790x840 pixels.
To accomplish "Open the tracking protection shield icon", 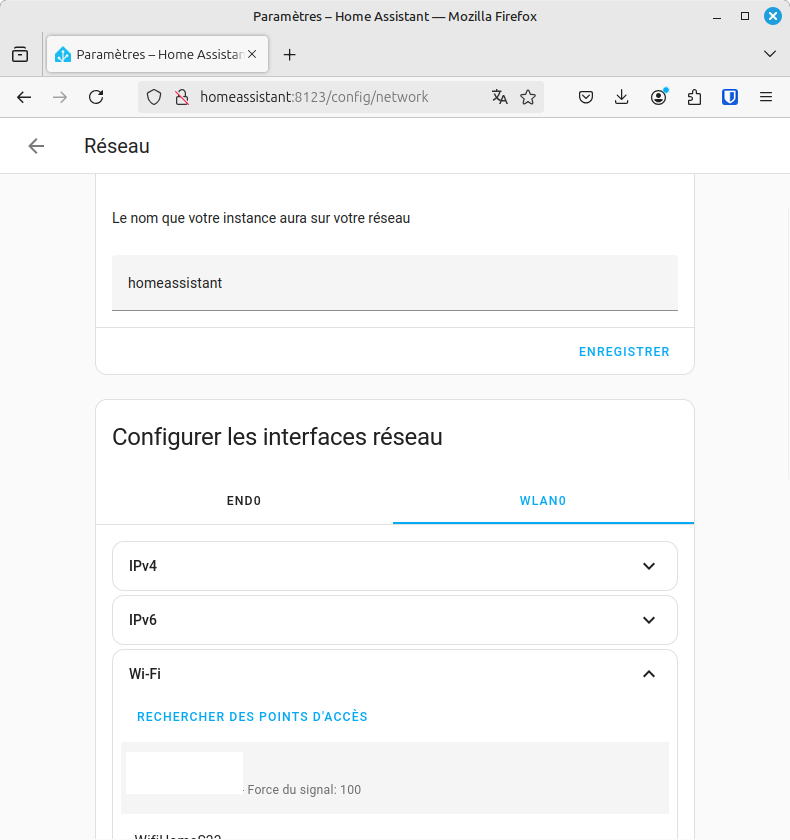I will point(154,97).
